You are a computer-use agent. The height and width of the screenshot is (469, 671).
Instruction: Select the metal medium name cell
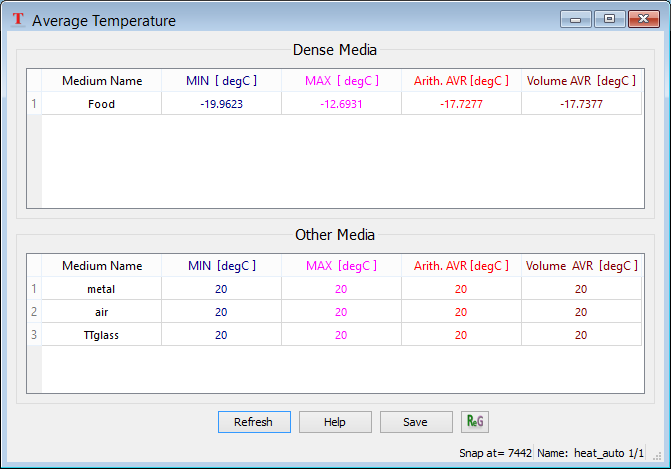click(x=101, y=289)
